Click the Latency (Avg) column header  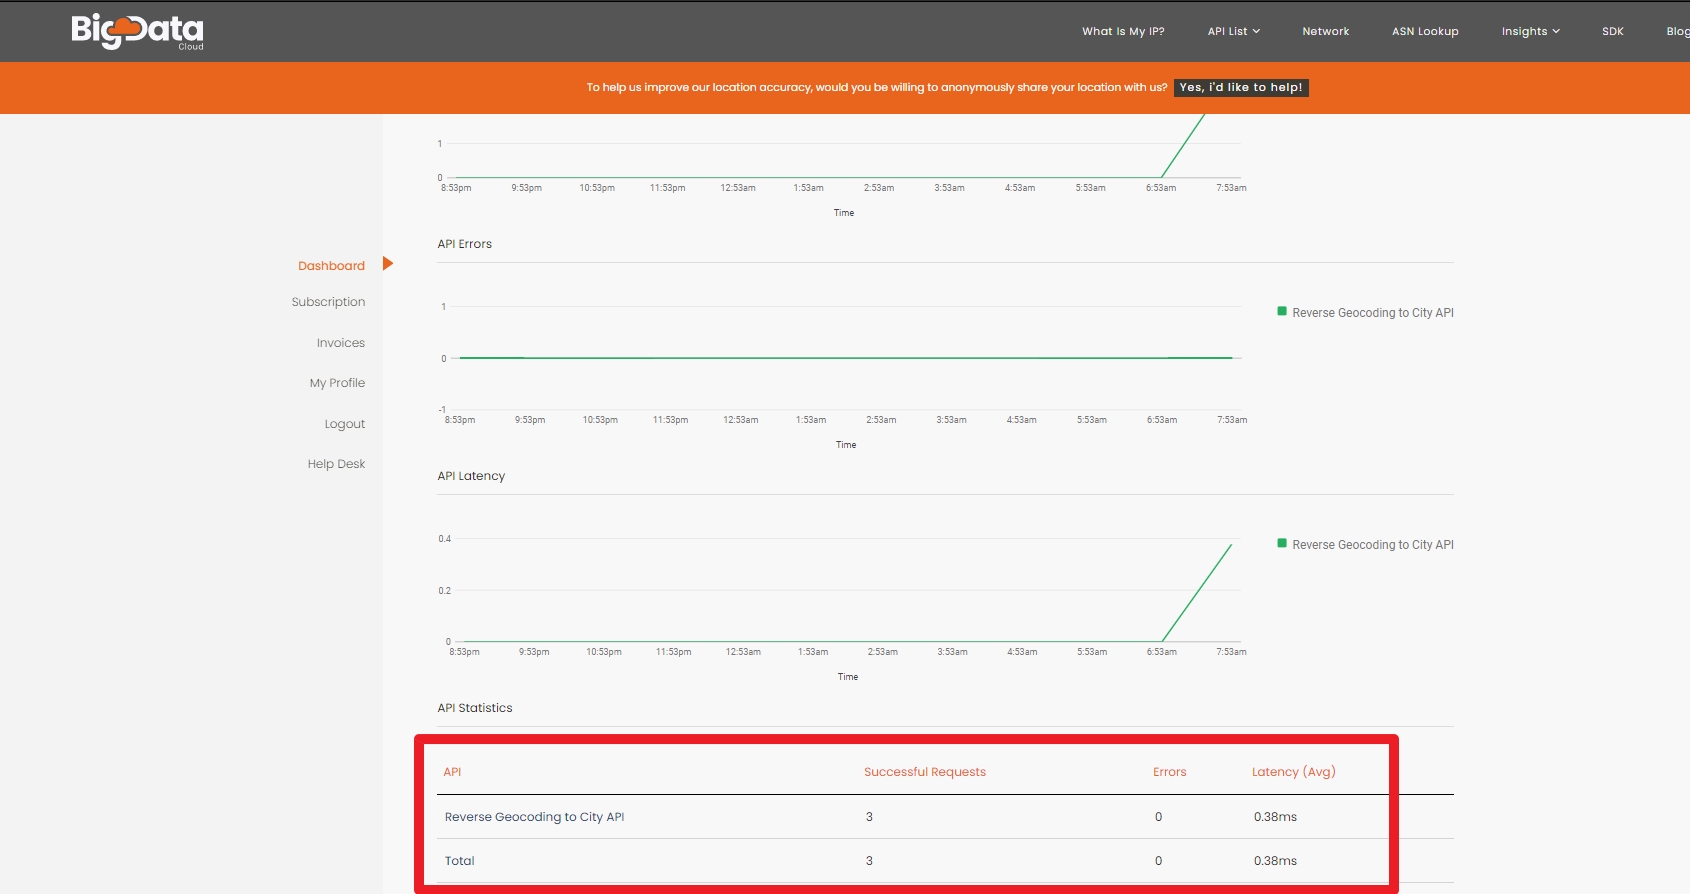point(1294,772)
